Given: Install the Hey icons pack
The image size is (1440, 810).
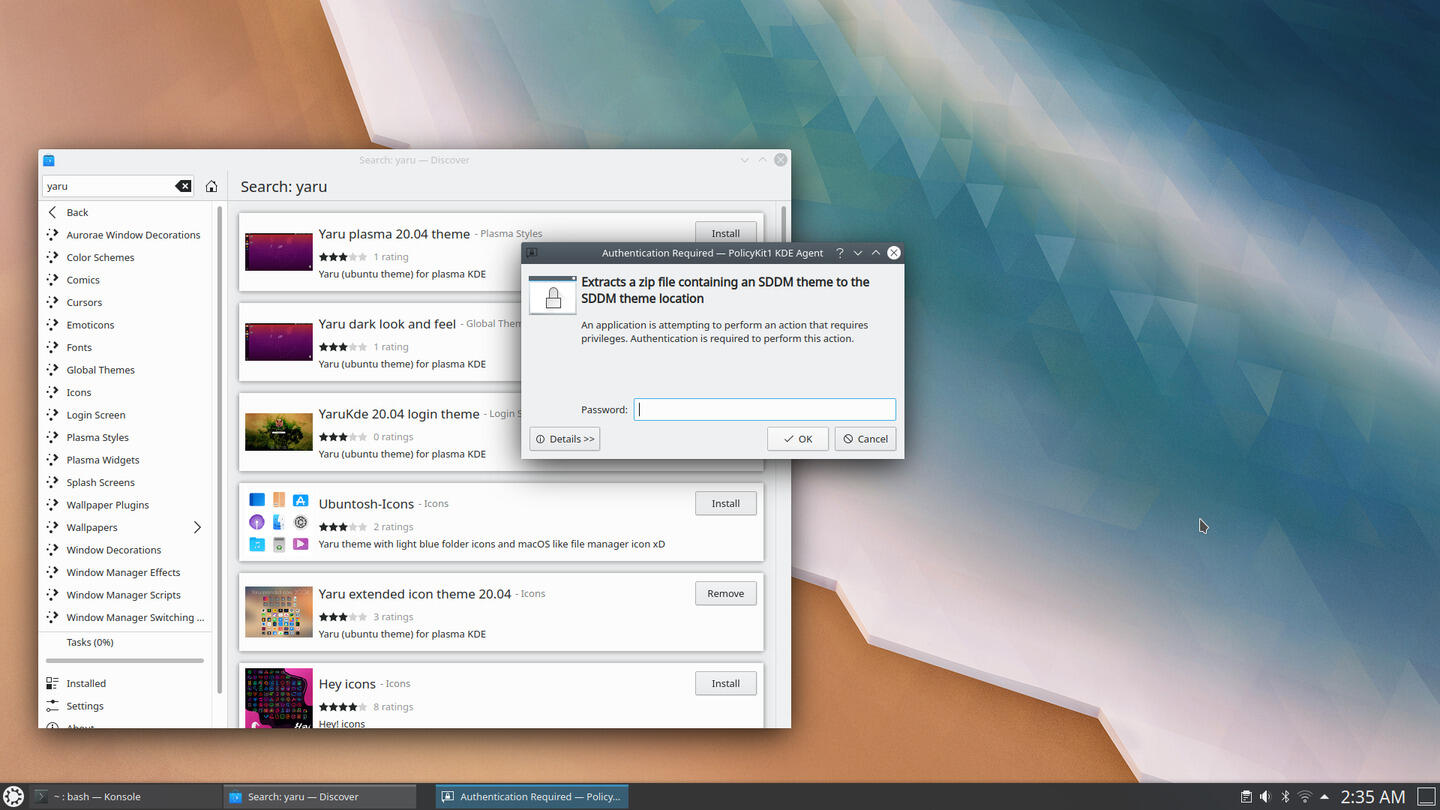Looking at the screenshot, I should [725, 683].
